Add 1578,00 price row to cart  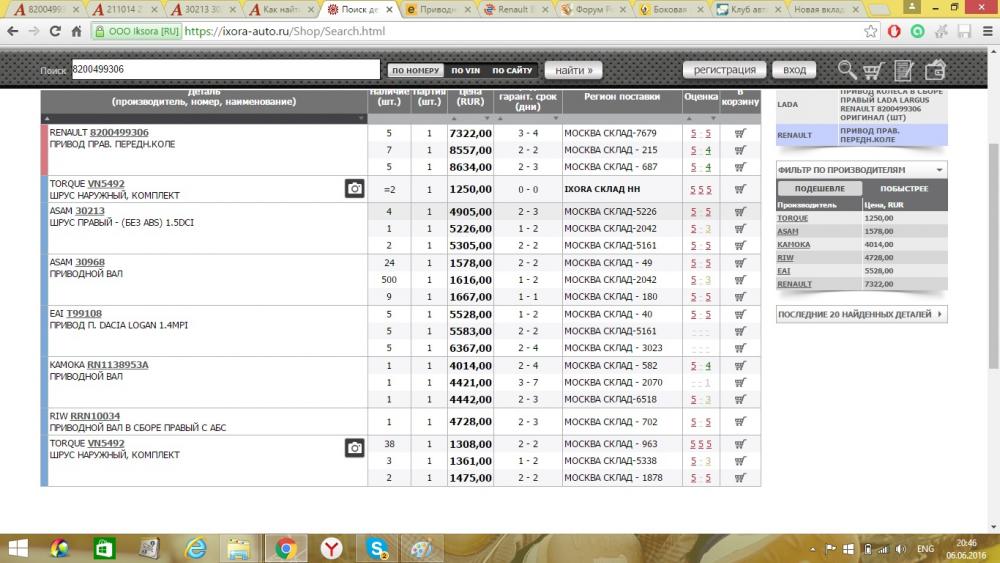point(740,263)
